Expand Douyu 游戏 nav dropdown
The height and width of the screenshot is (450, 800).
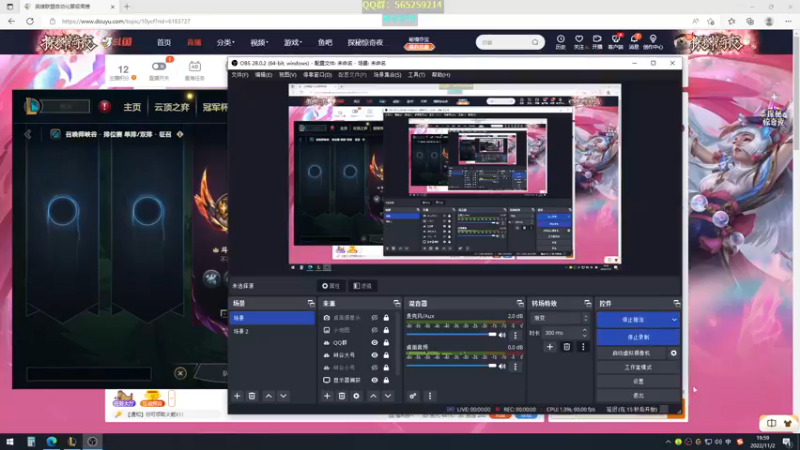point(293,42)
